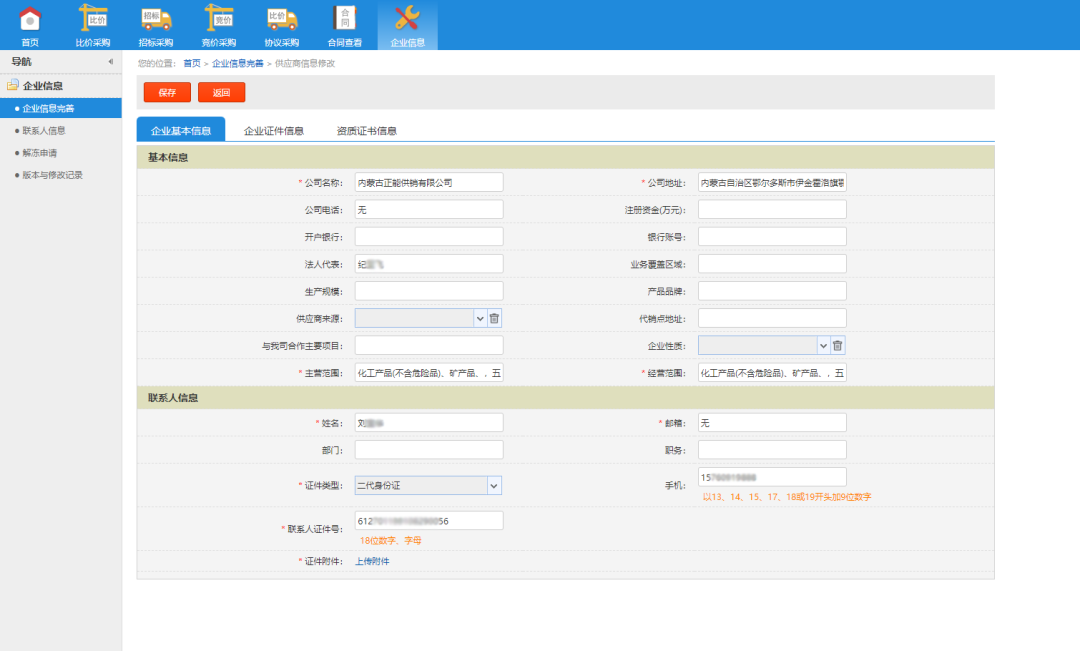Select 联系人信息 in sidebar
Viewport: 1080px width, 651px height.
click(43, 130)
